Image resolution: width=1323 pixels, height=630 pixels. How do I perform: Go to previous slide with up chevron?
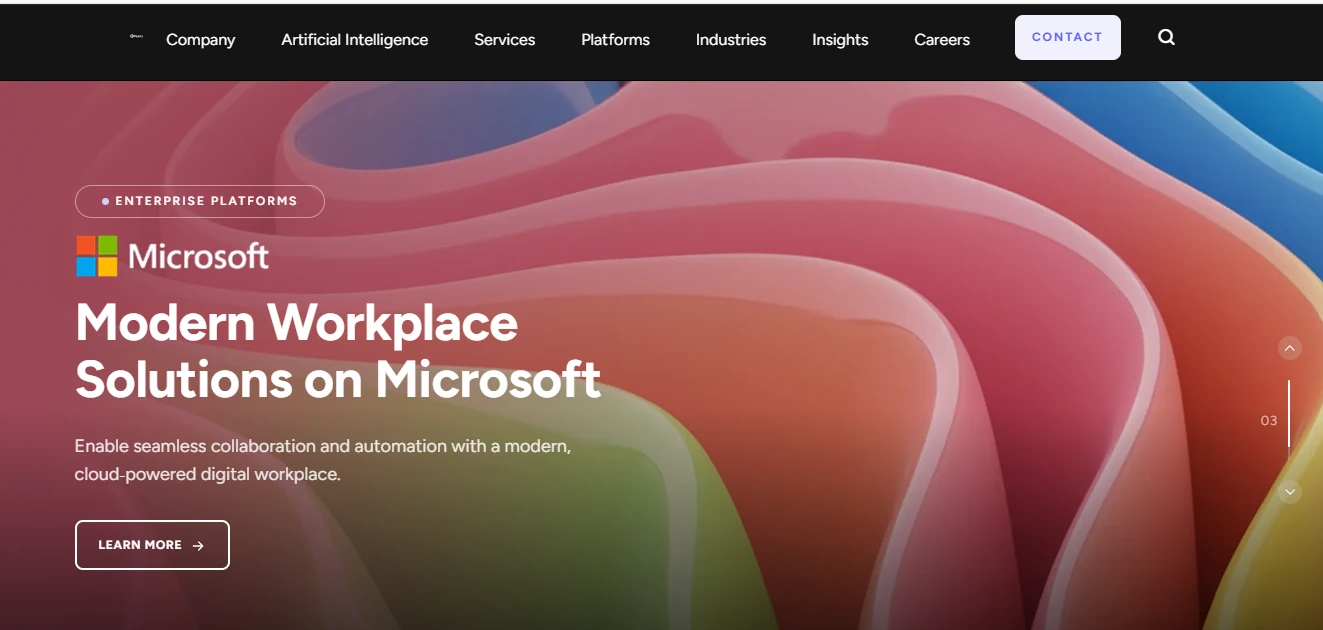tap(1290, 348)
